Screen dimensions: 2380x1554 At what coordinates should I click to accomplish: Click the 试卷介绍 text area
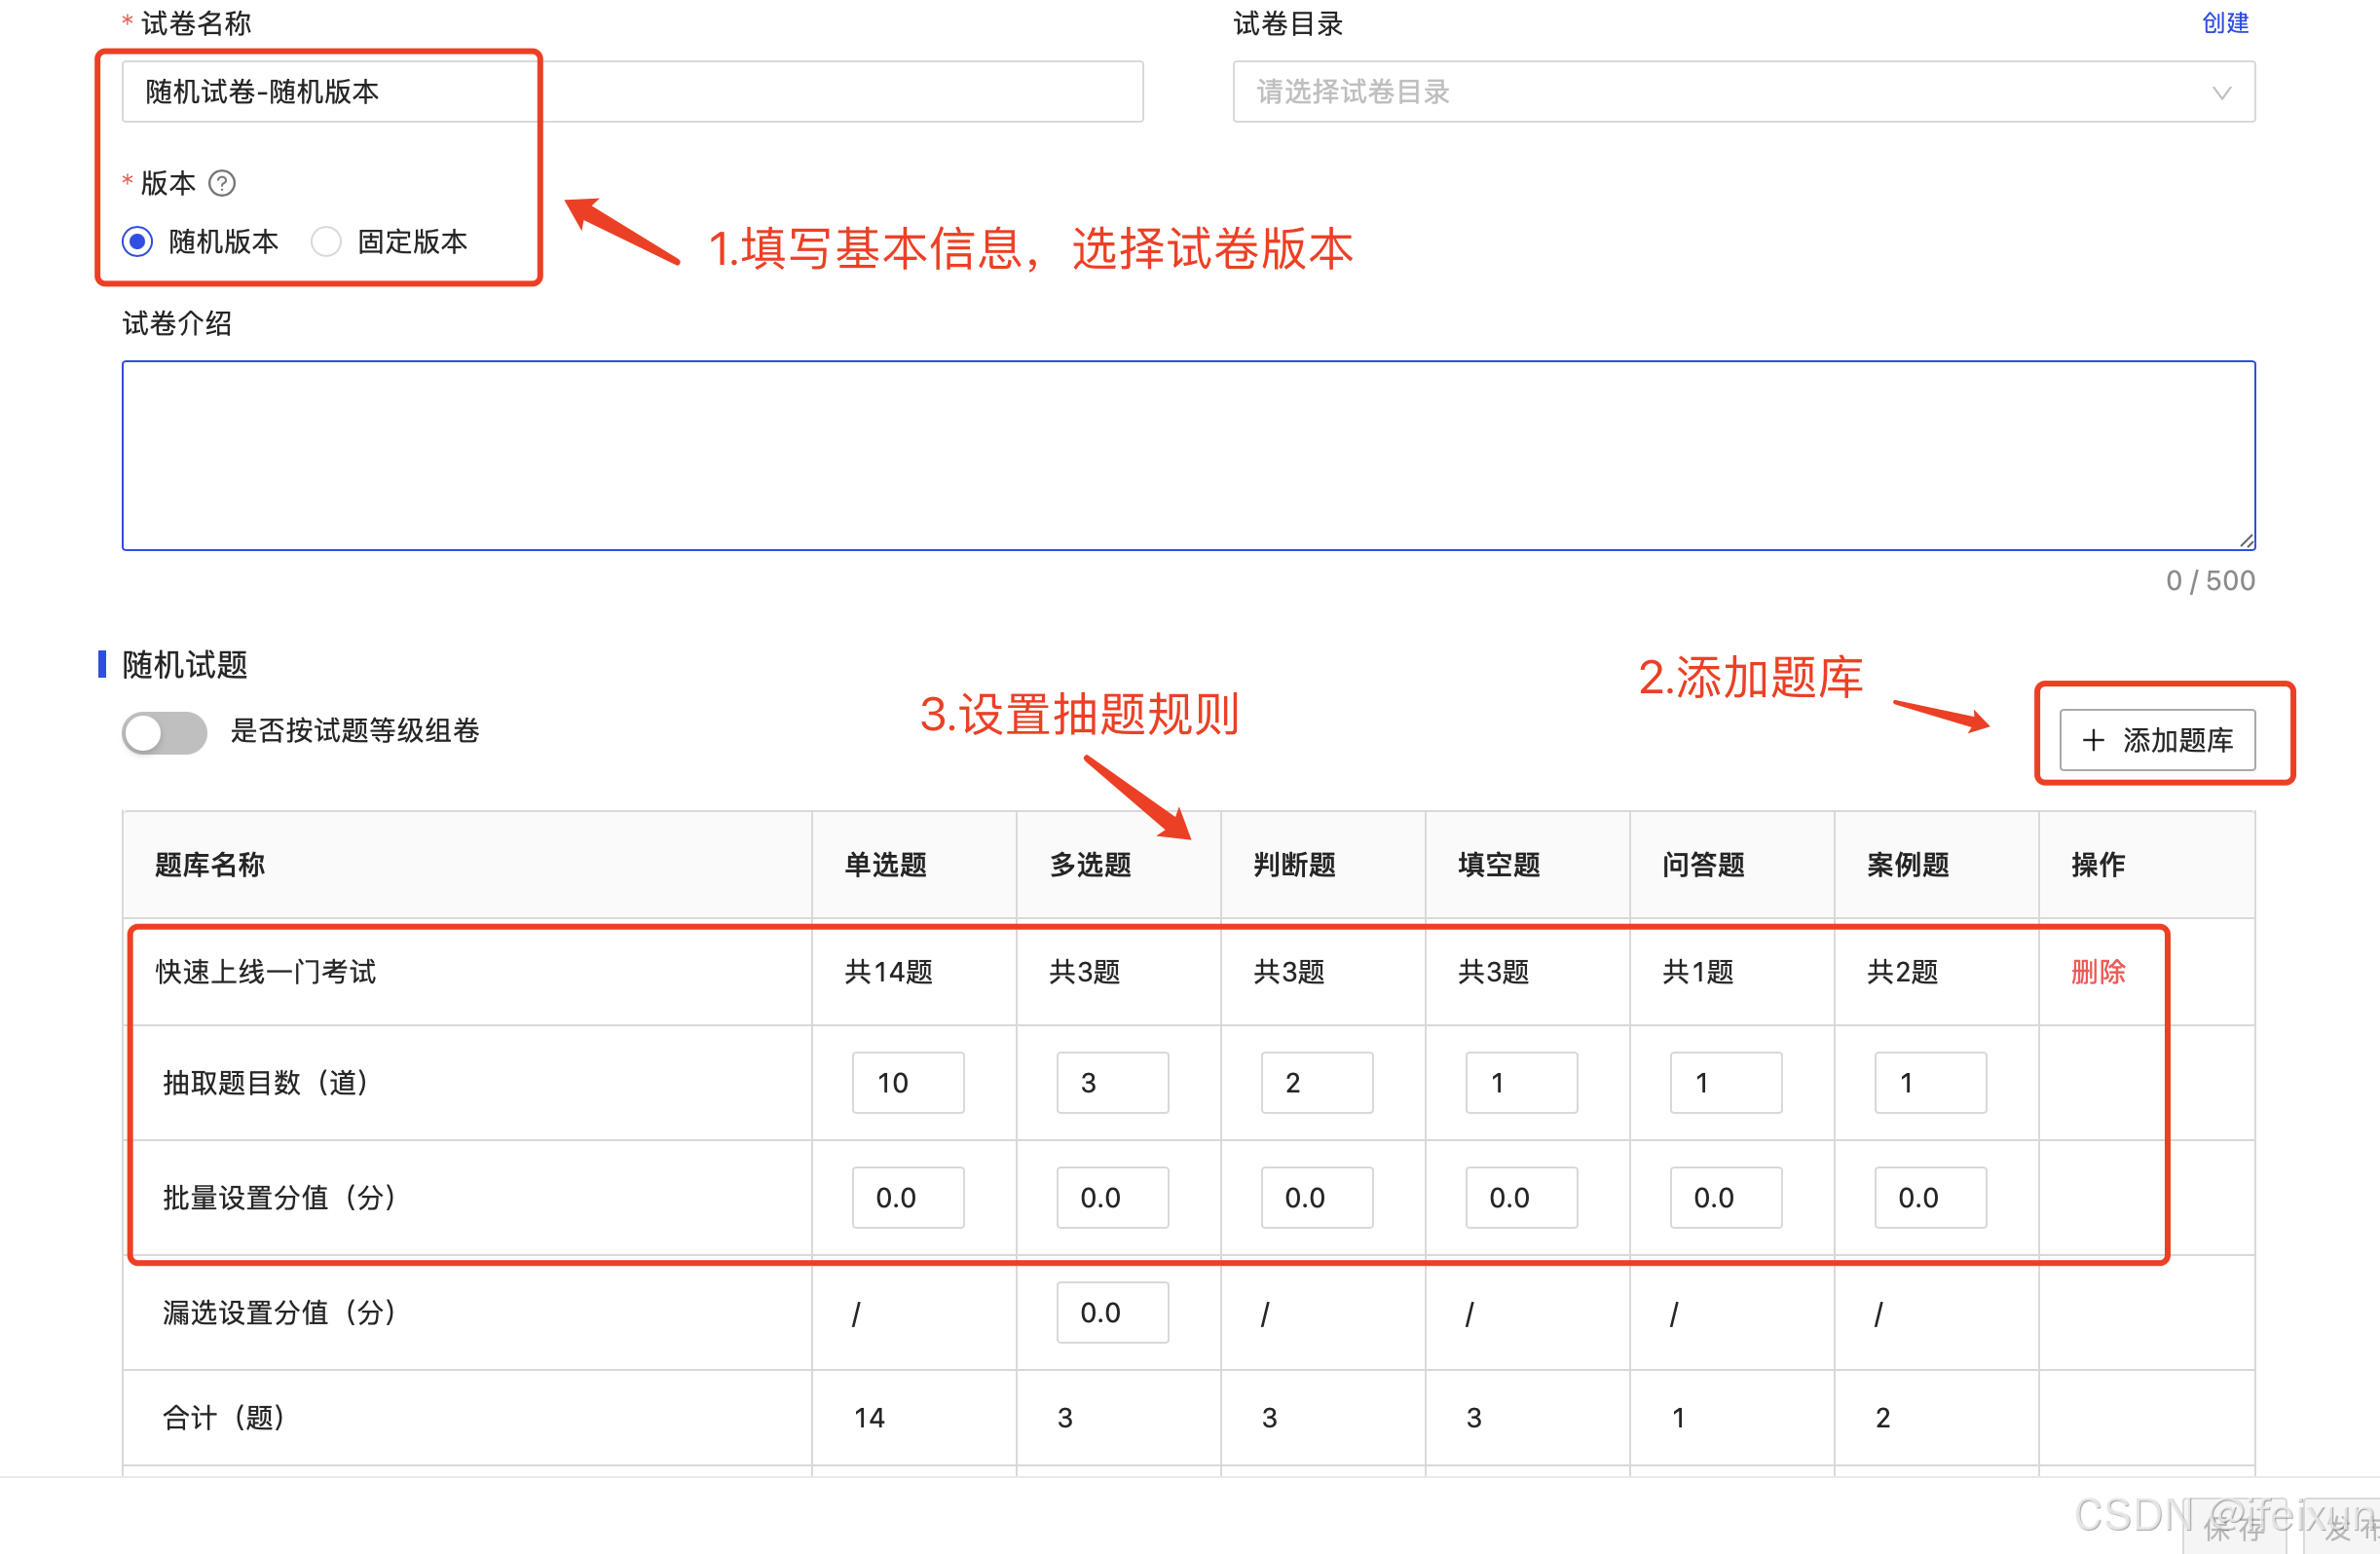pos(1188,455)
